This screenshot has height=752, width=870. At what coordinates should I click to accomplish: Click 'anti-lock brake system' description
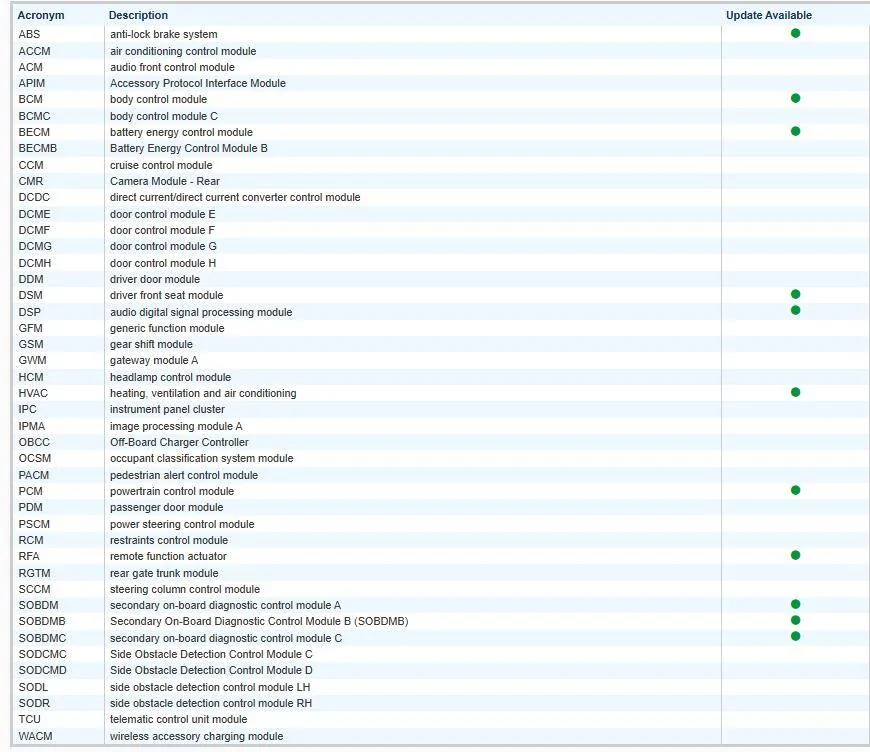point(164,34)
